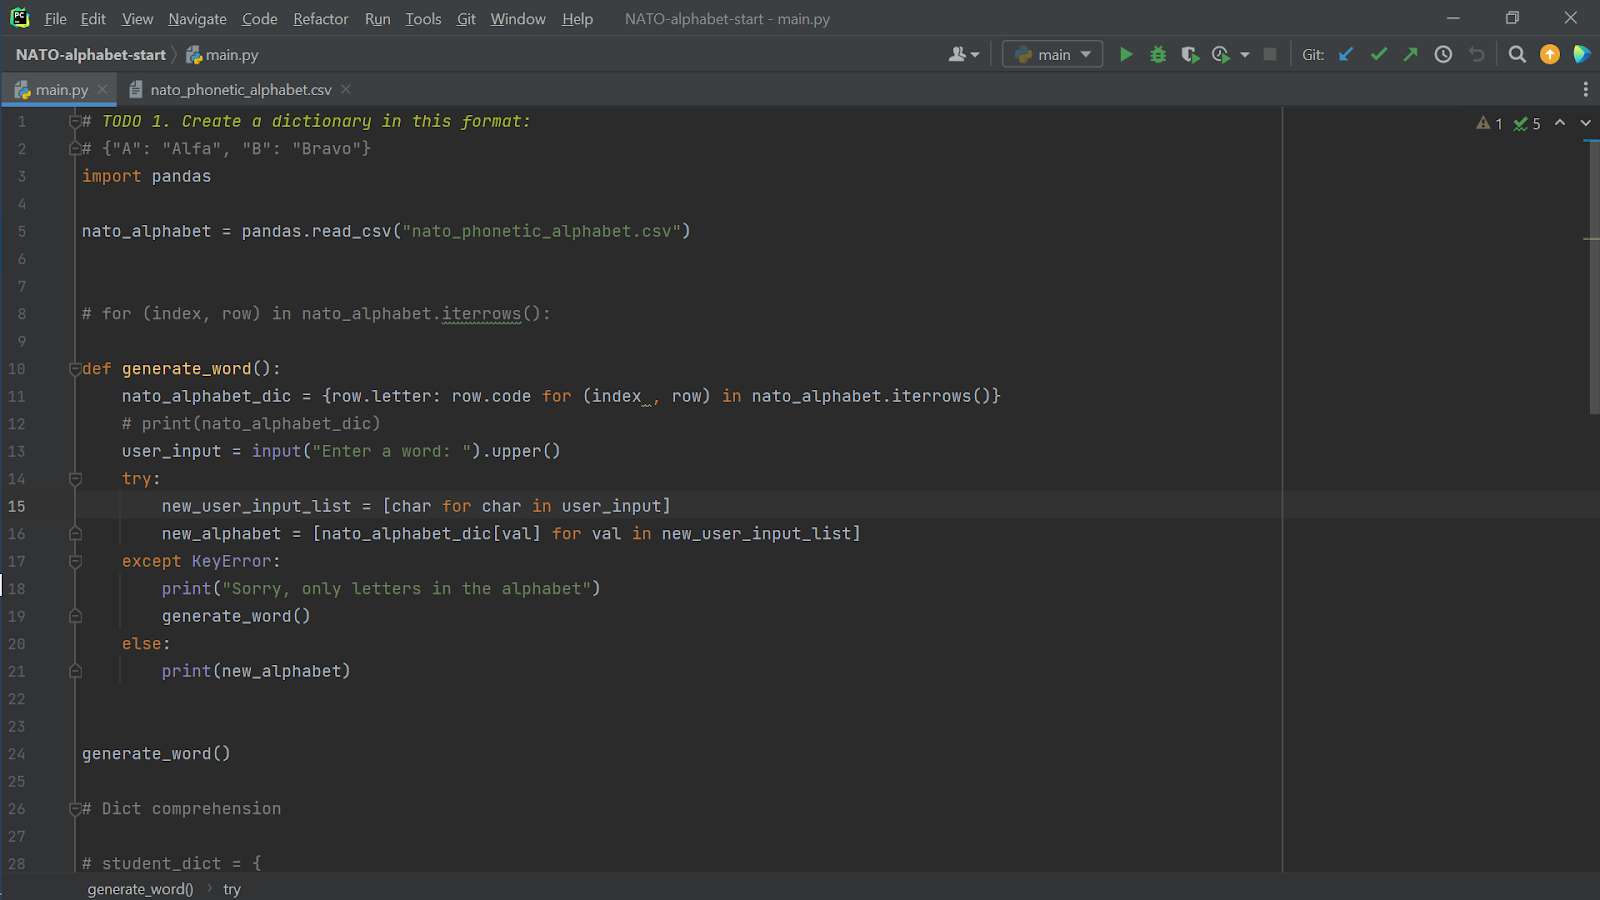Open the main run configuration dropdown

pyautogui.click(x=1052, y=55)
